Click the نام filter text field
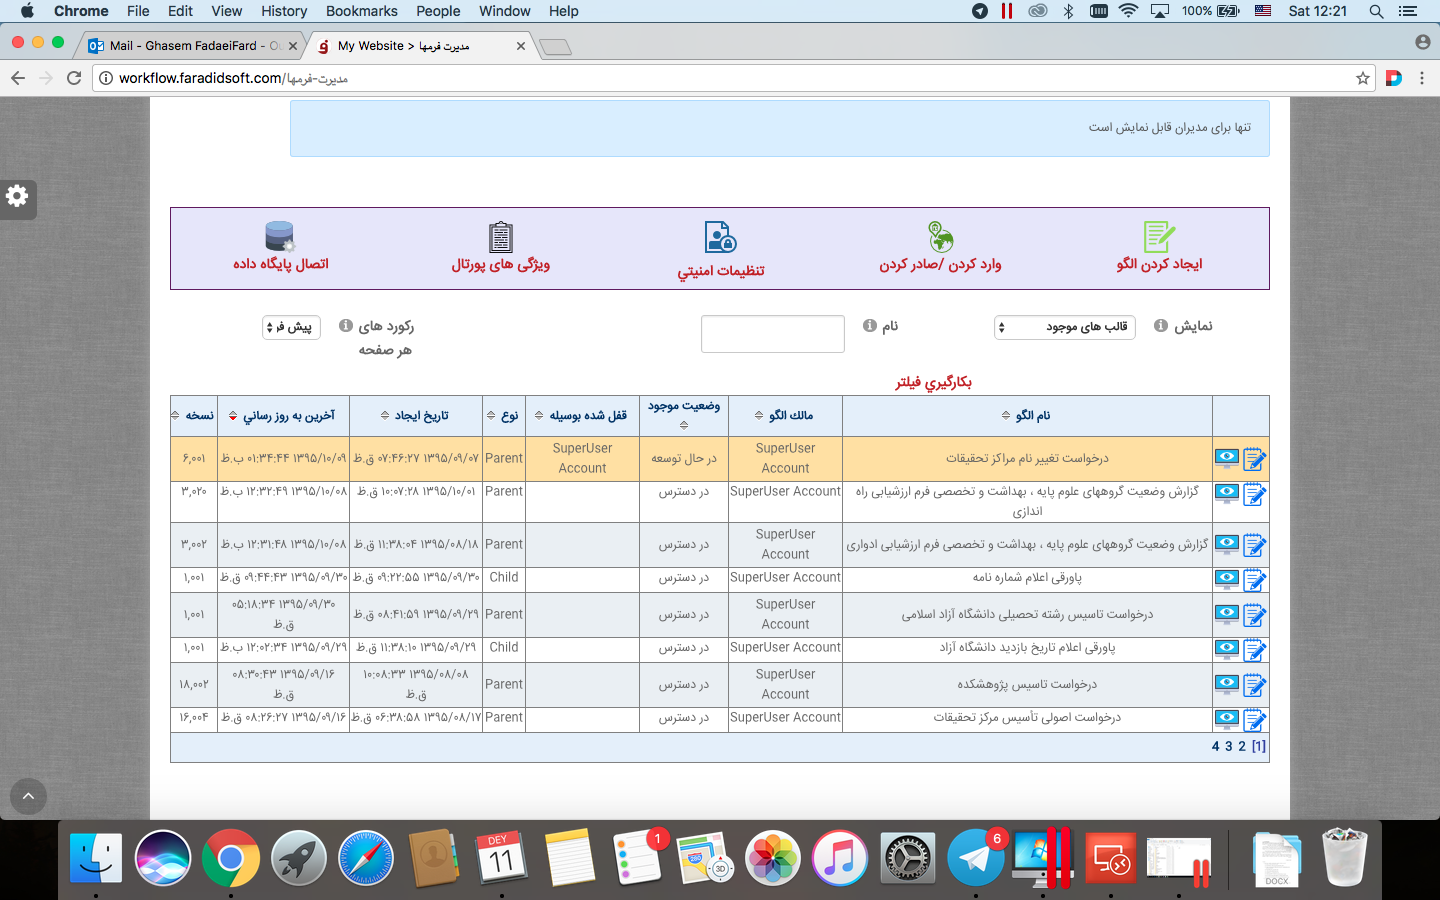Image resolution: width=1440 pixels, height=900 pixels. pos(773,334)
